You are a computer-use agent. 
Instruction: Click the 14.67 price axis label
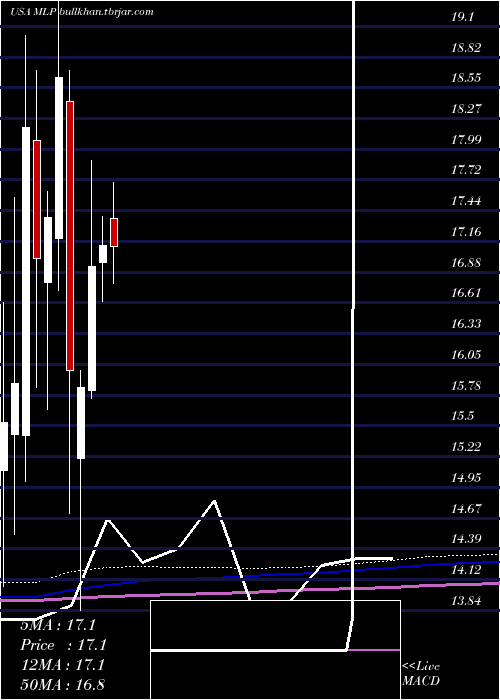(466, 508)
